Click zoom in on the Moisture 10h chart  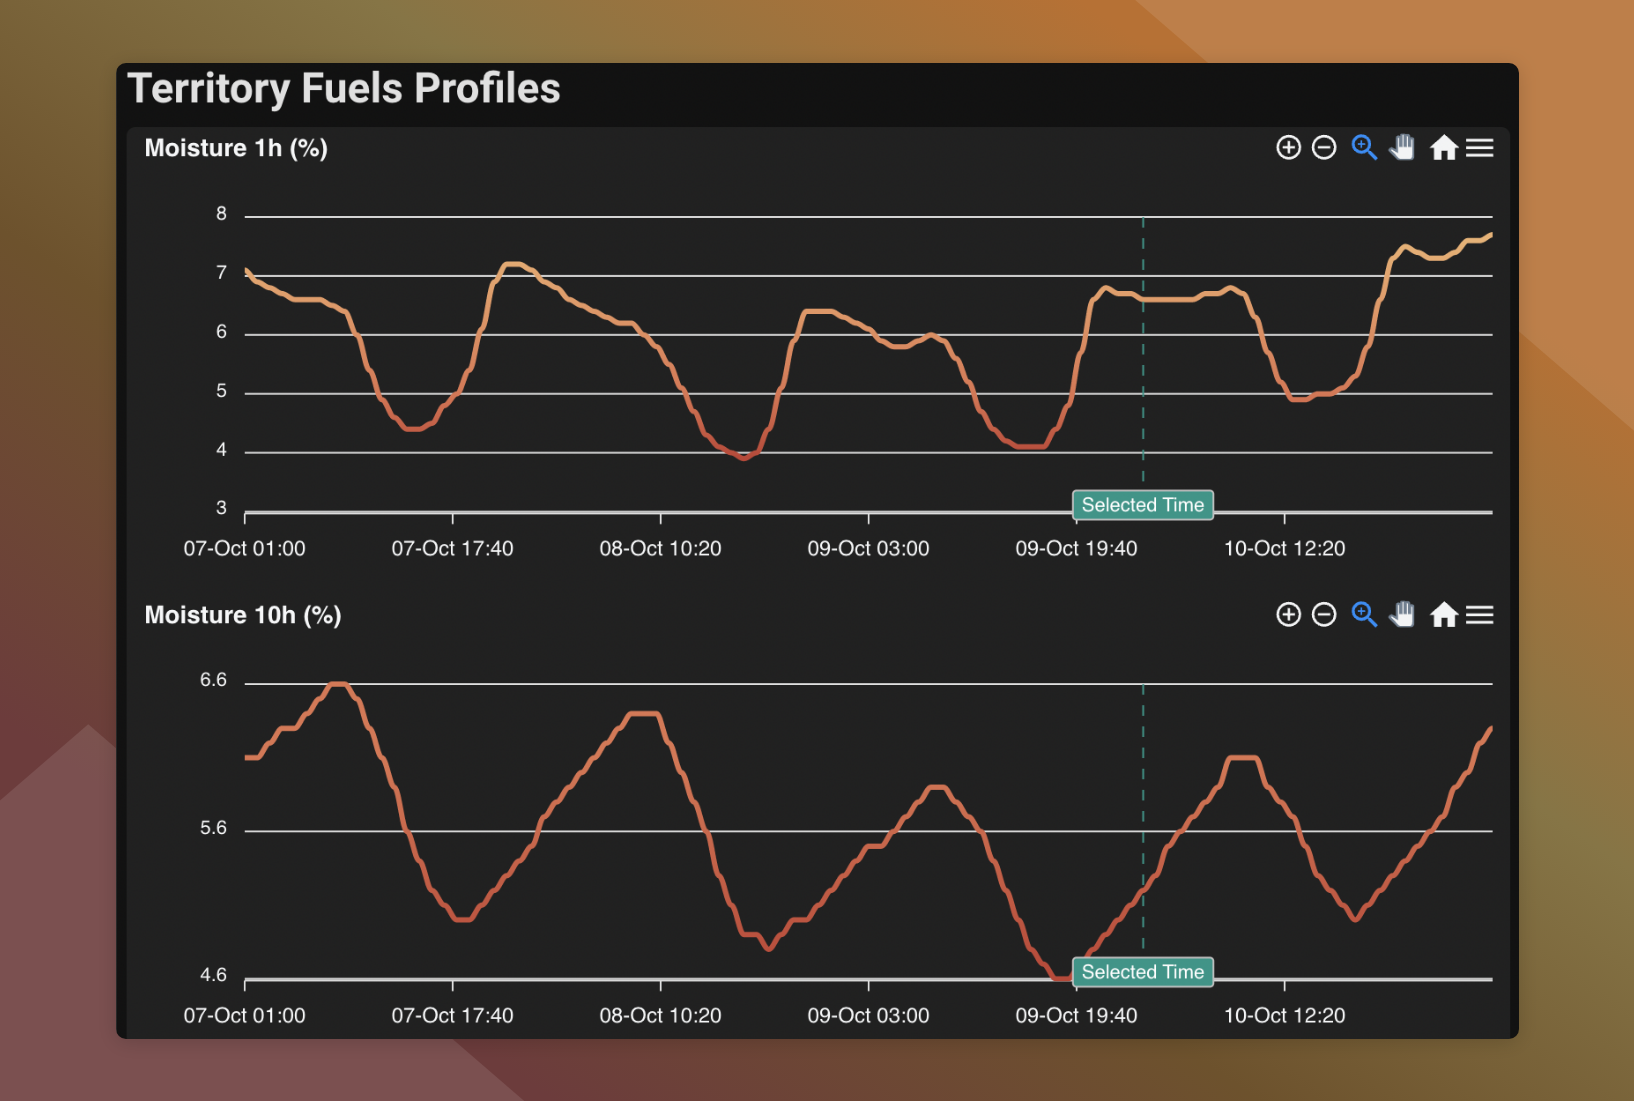pyautogui.click(x=1288, y=614)
